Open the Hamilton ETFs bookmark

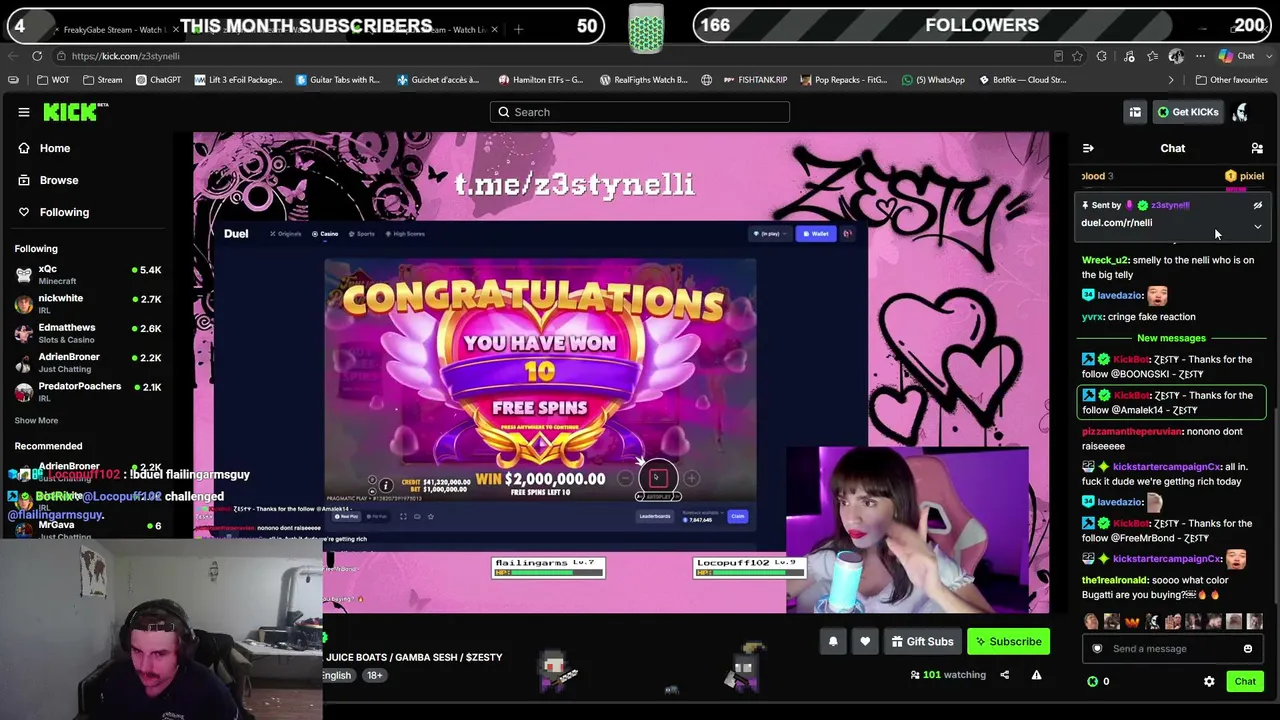(x=540, y=80)
